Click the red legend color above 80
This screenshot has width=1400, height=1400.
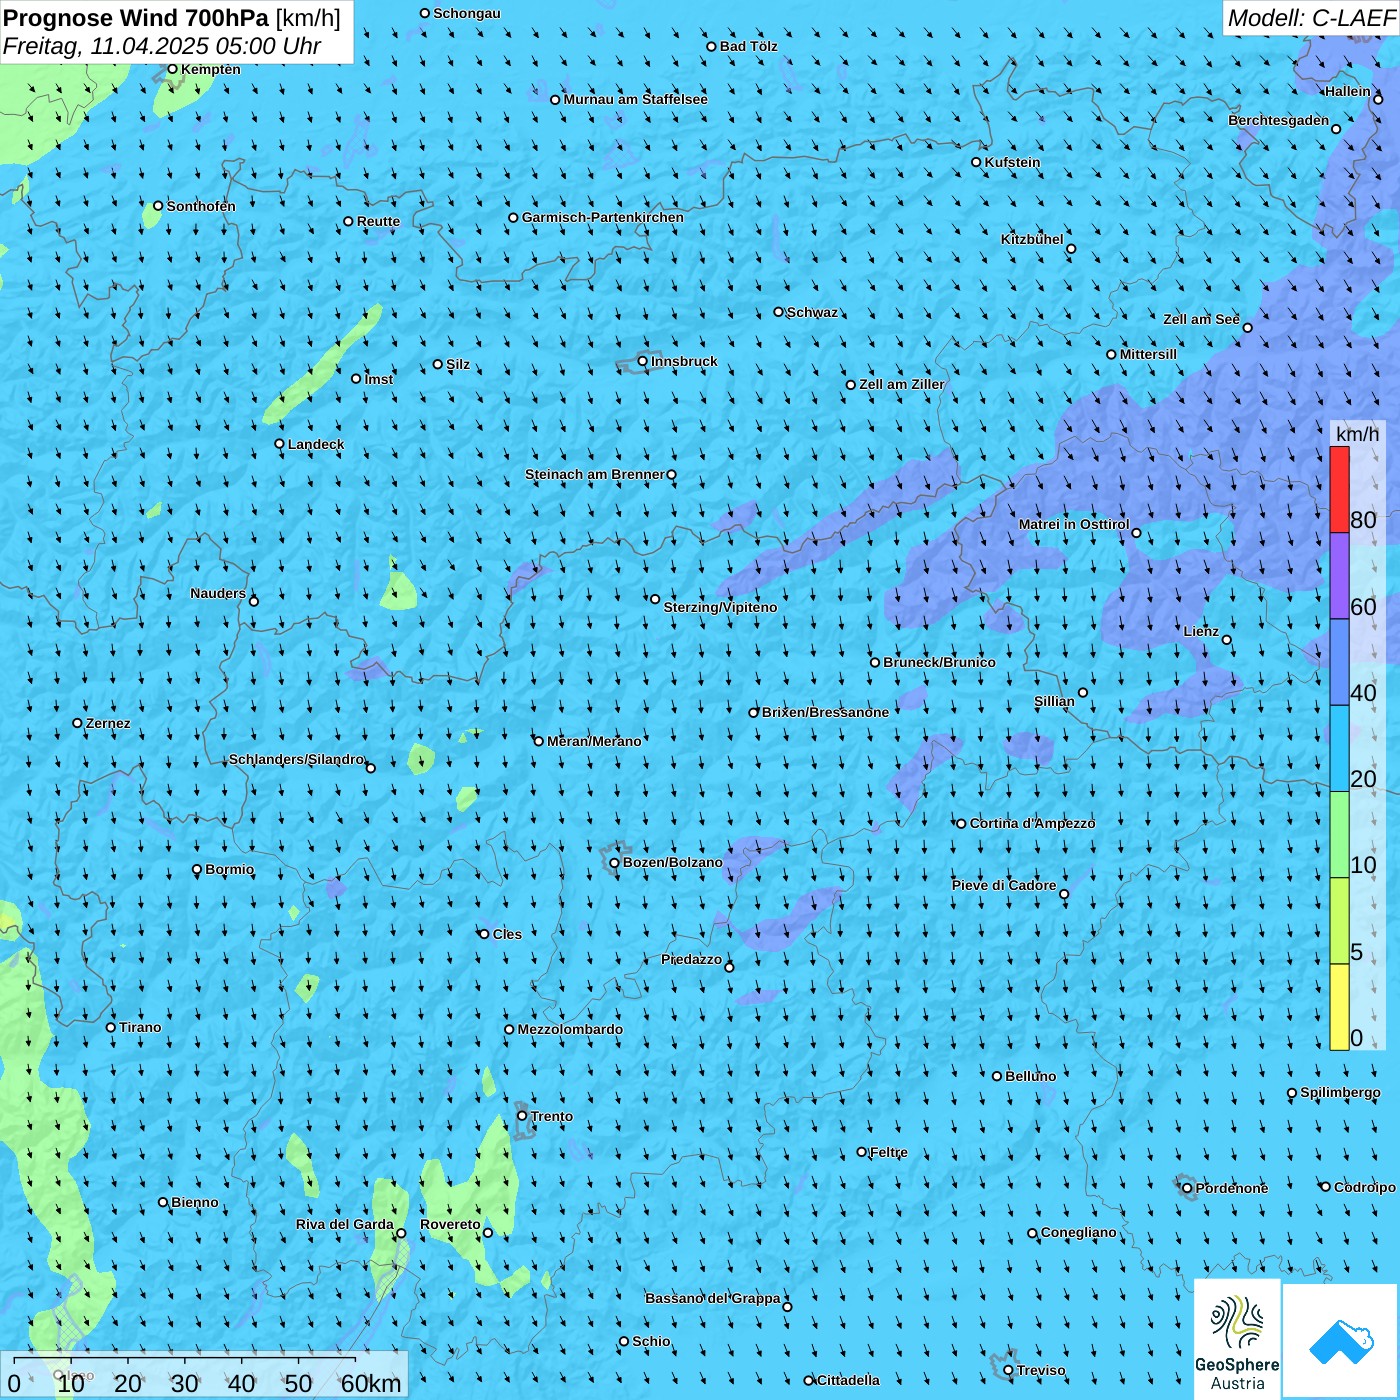pyautogui.click(x=1339, y=489)
